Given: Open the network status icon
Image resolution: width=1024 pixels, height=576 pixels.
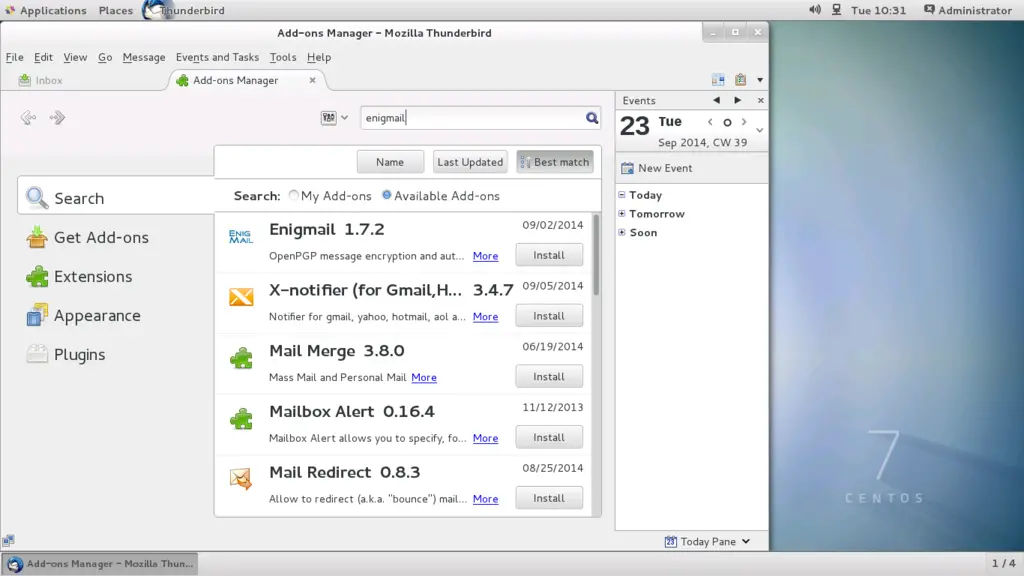Looking at the screenshot, I should (x=837, y=10).
